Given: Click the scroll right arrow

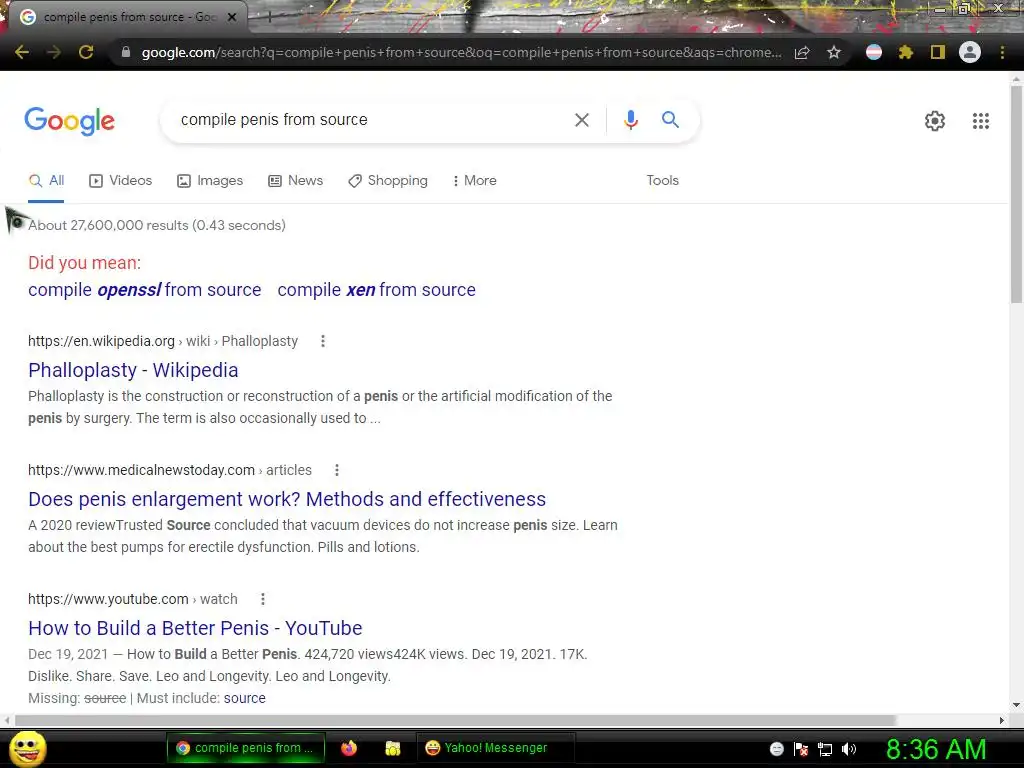Looking at the screenshot, I should [x=1002, y=720].
